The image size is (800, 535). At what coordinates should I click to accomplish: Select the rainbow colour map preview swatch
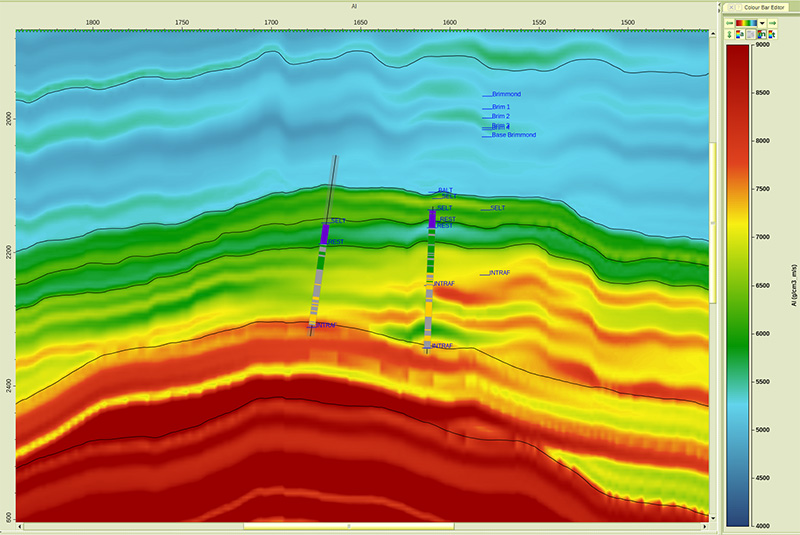(746, 22)
